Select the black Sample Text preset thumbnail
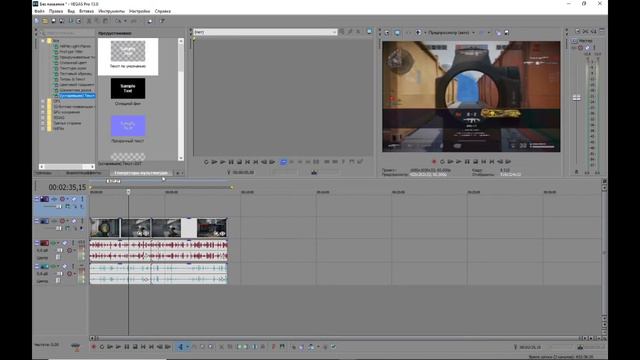The height and width of the screenshot is (360, 640). click(x=128, y=89)
